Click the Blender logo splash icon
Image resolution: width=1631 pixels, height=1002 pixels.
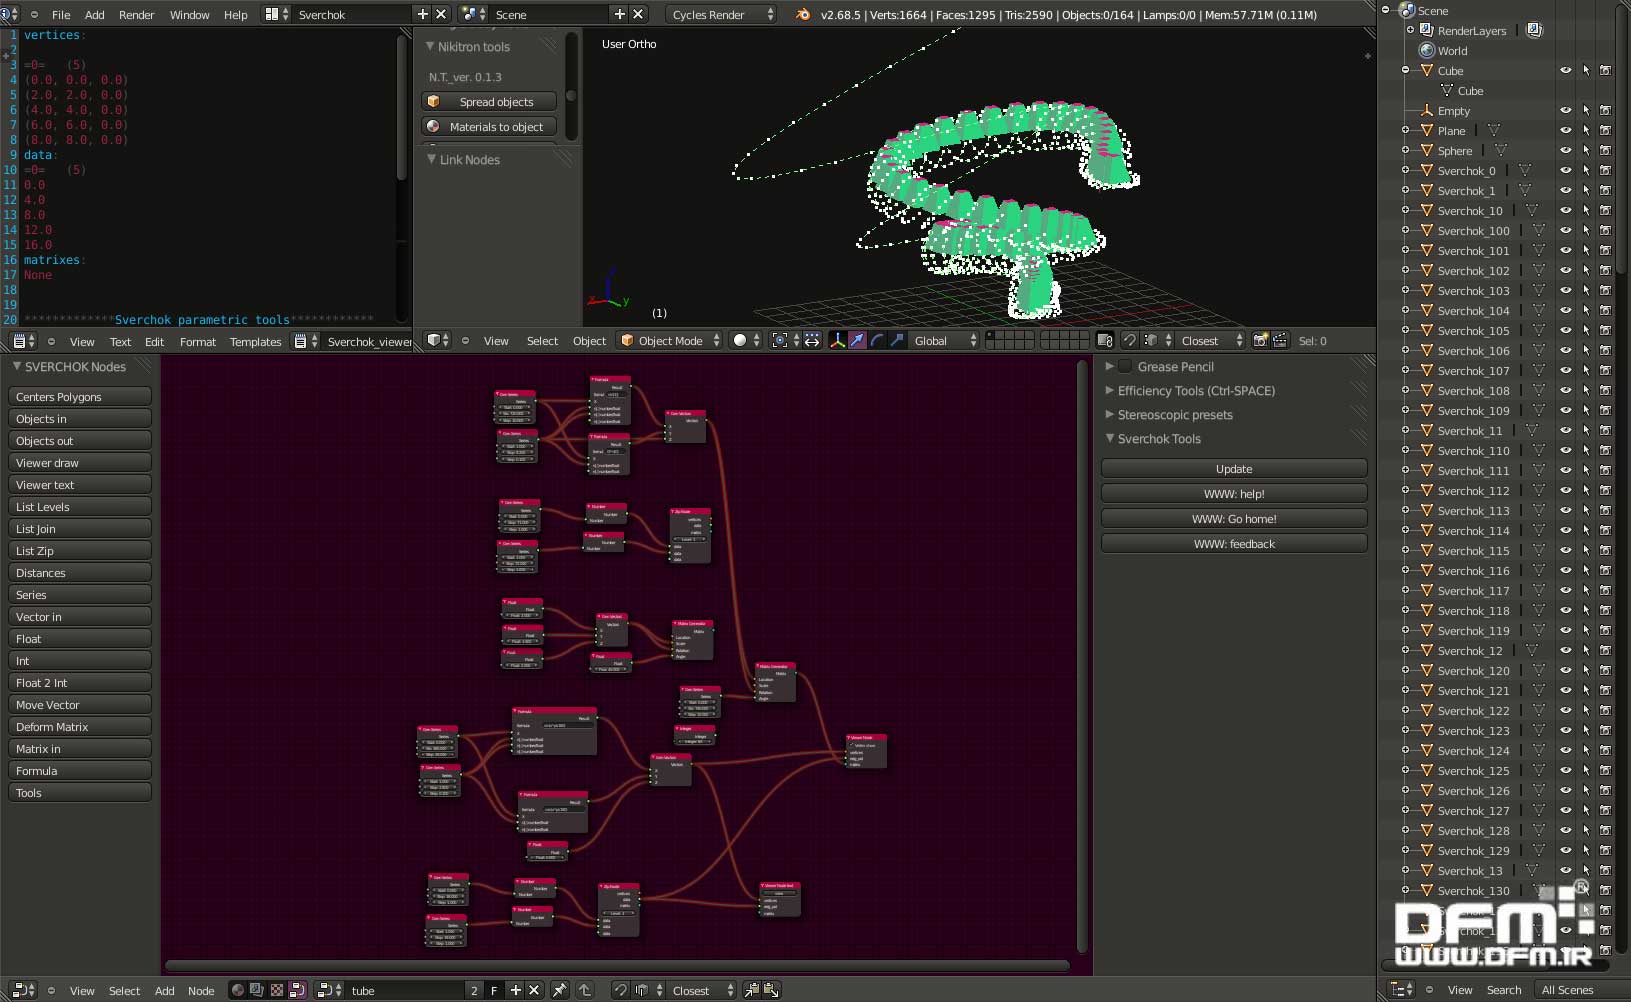802,14
